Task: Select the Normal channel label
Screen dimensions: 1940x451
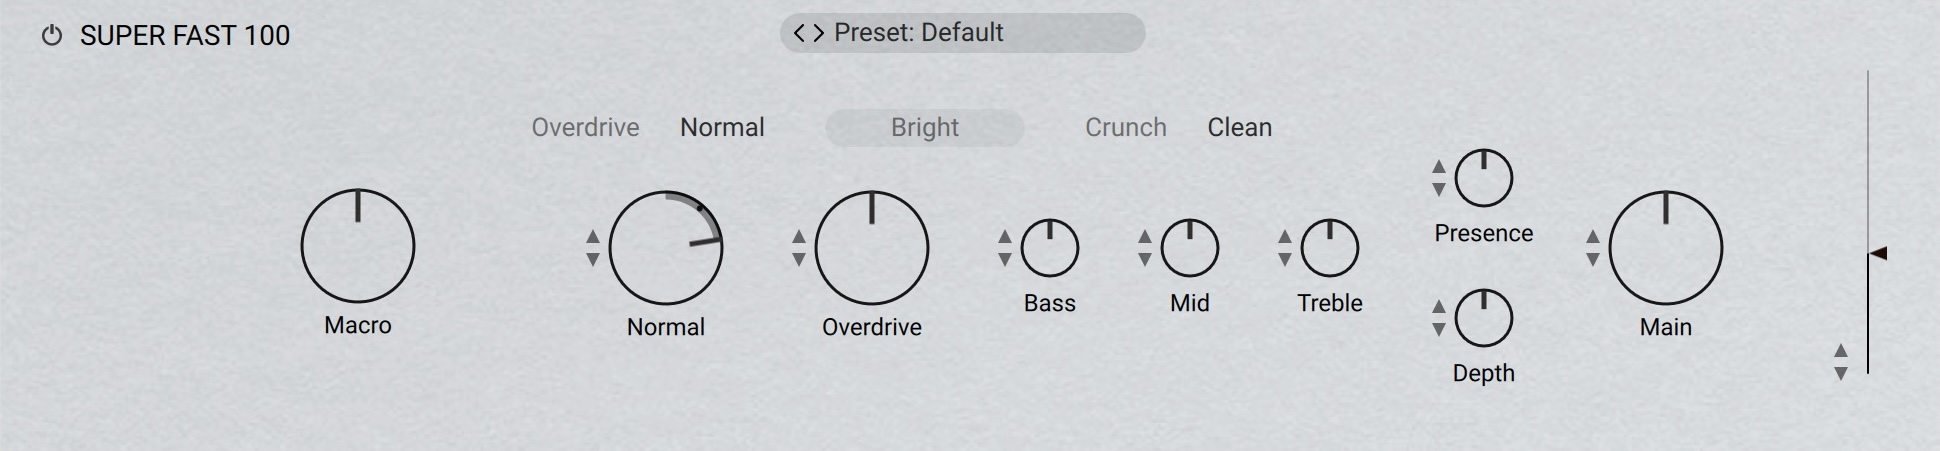Action: 722,128
